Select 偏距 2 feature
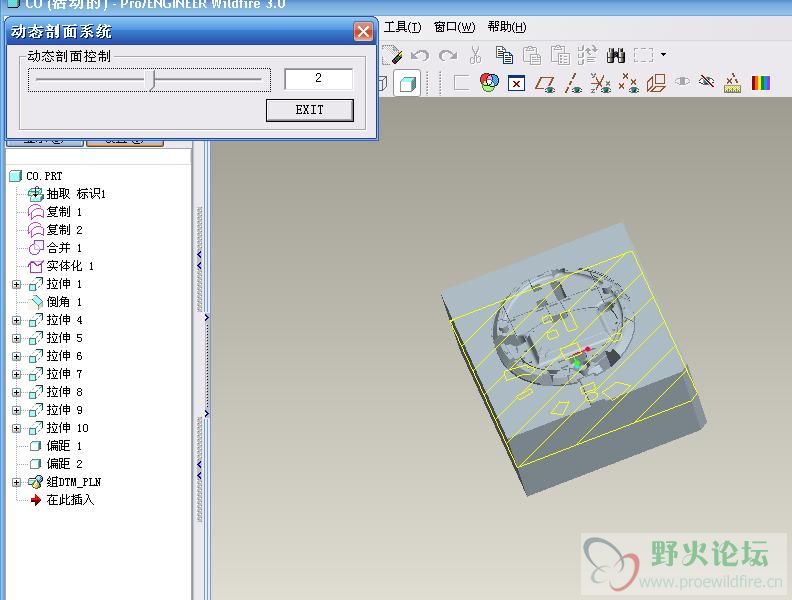792x600 pixels. pyautogui.click(x=64, y=464)
